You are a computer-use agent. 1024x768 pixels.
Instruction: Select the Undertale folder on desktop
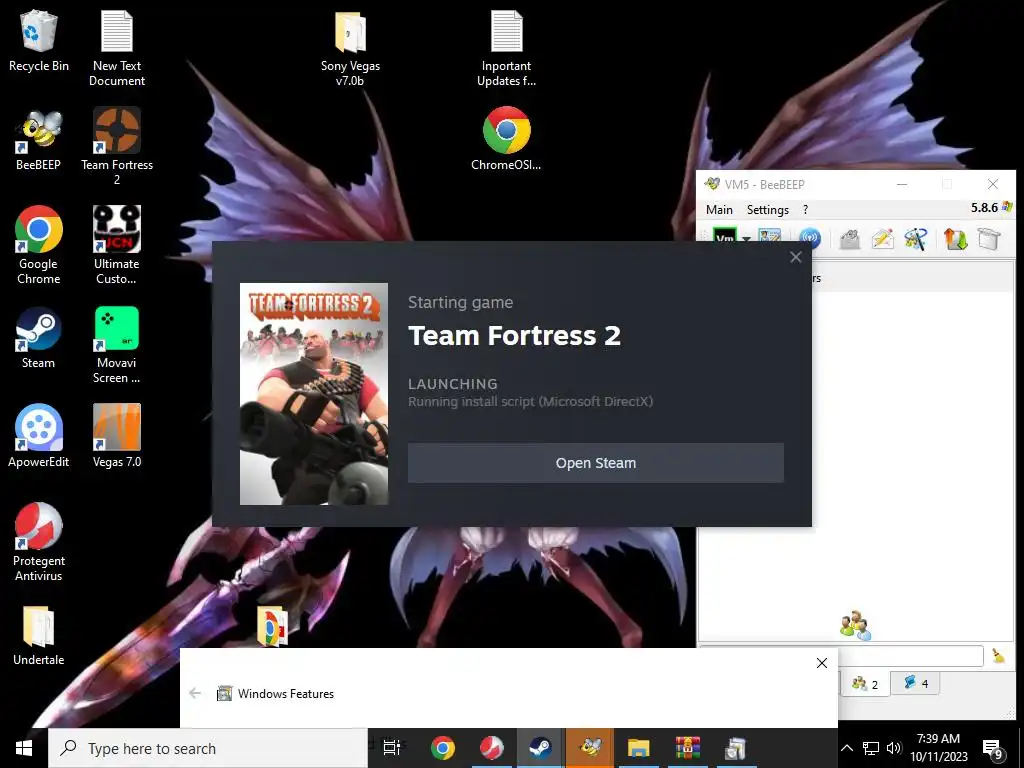(39, 635)
